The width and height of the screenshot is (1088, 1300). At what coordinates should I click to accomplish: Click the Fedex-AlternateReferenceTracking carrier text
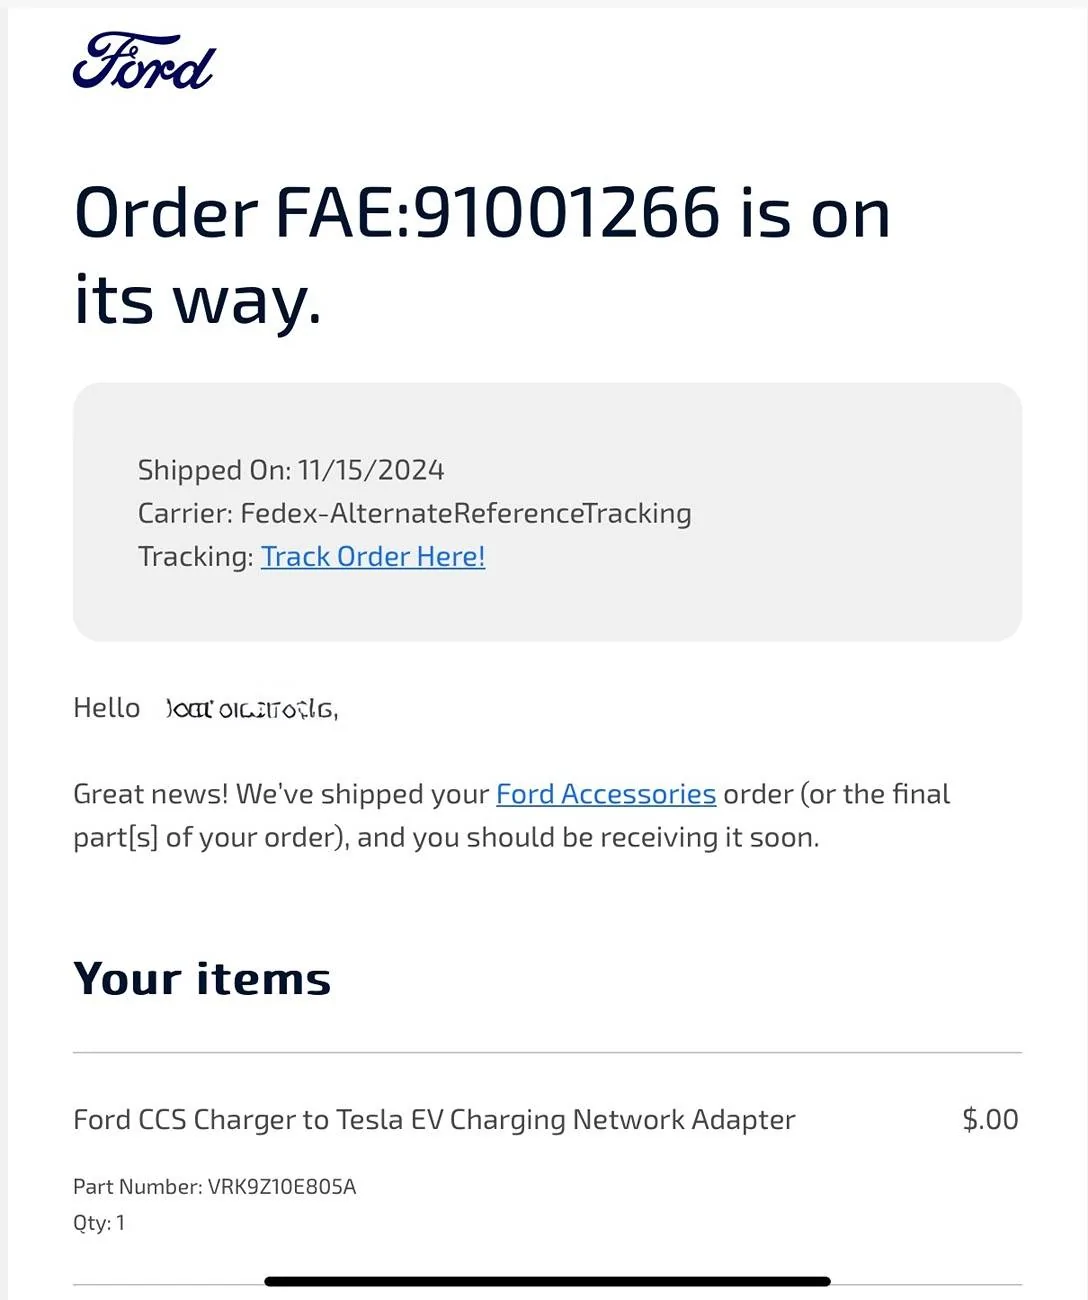pos(465,513)
